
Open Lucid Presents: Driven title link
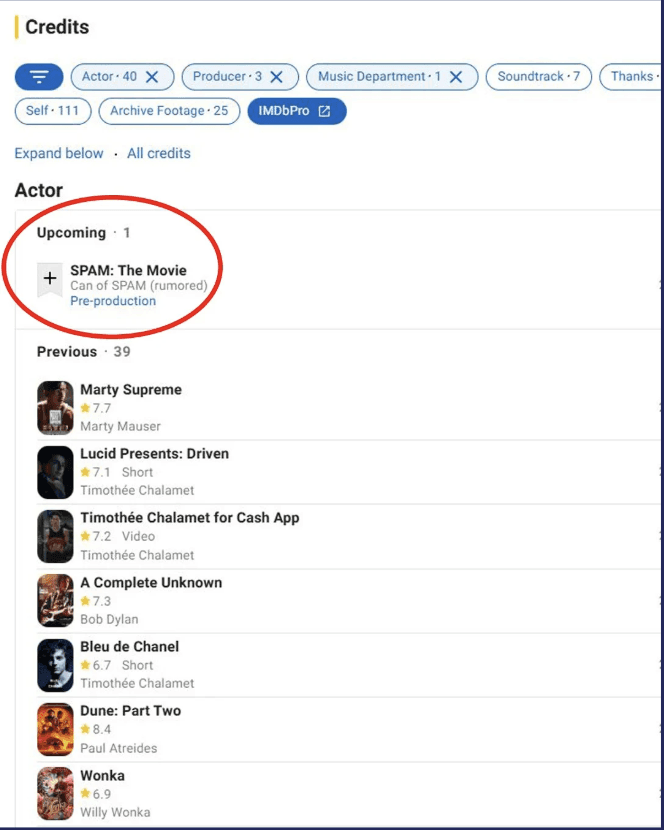click(x=155, y=454)
